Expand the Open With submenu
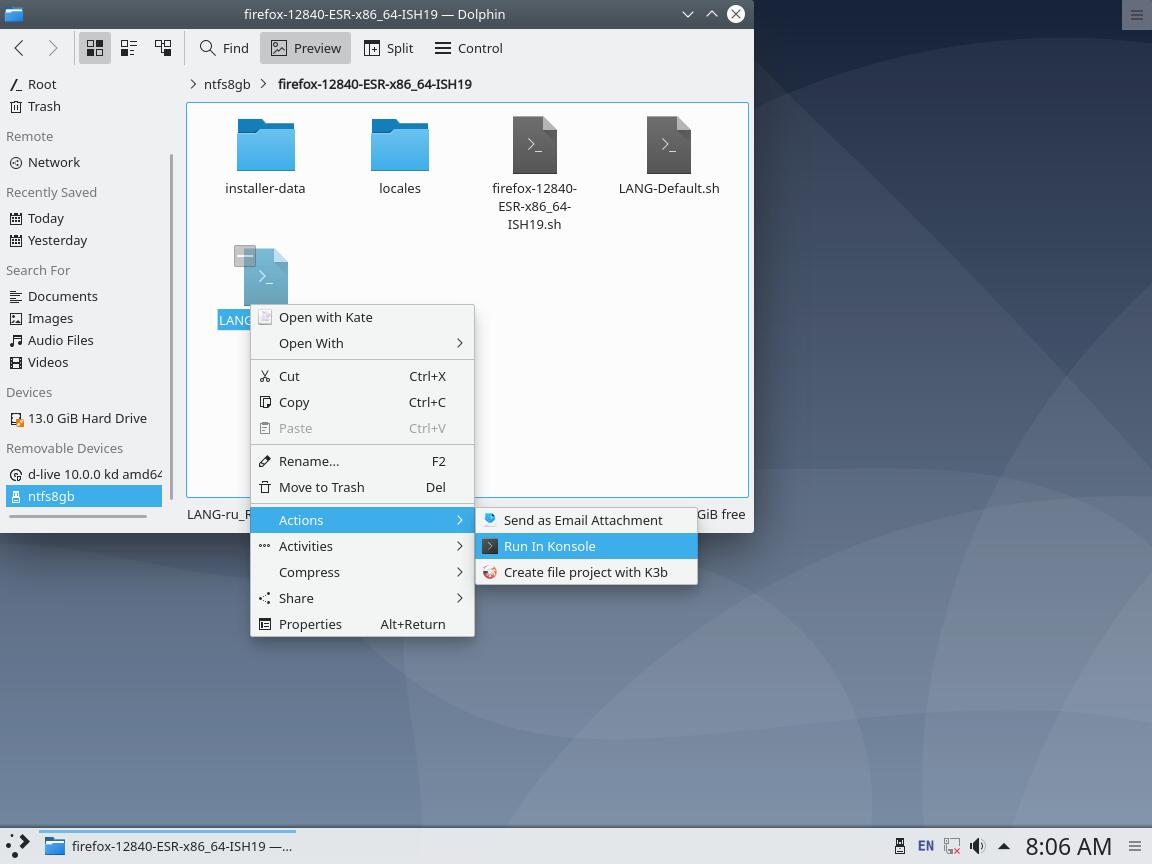This screenshot has width=1152, height=864. (362, 343)
